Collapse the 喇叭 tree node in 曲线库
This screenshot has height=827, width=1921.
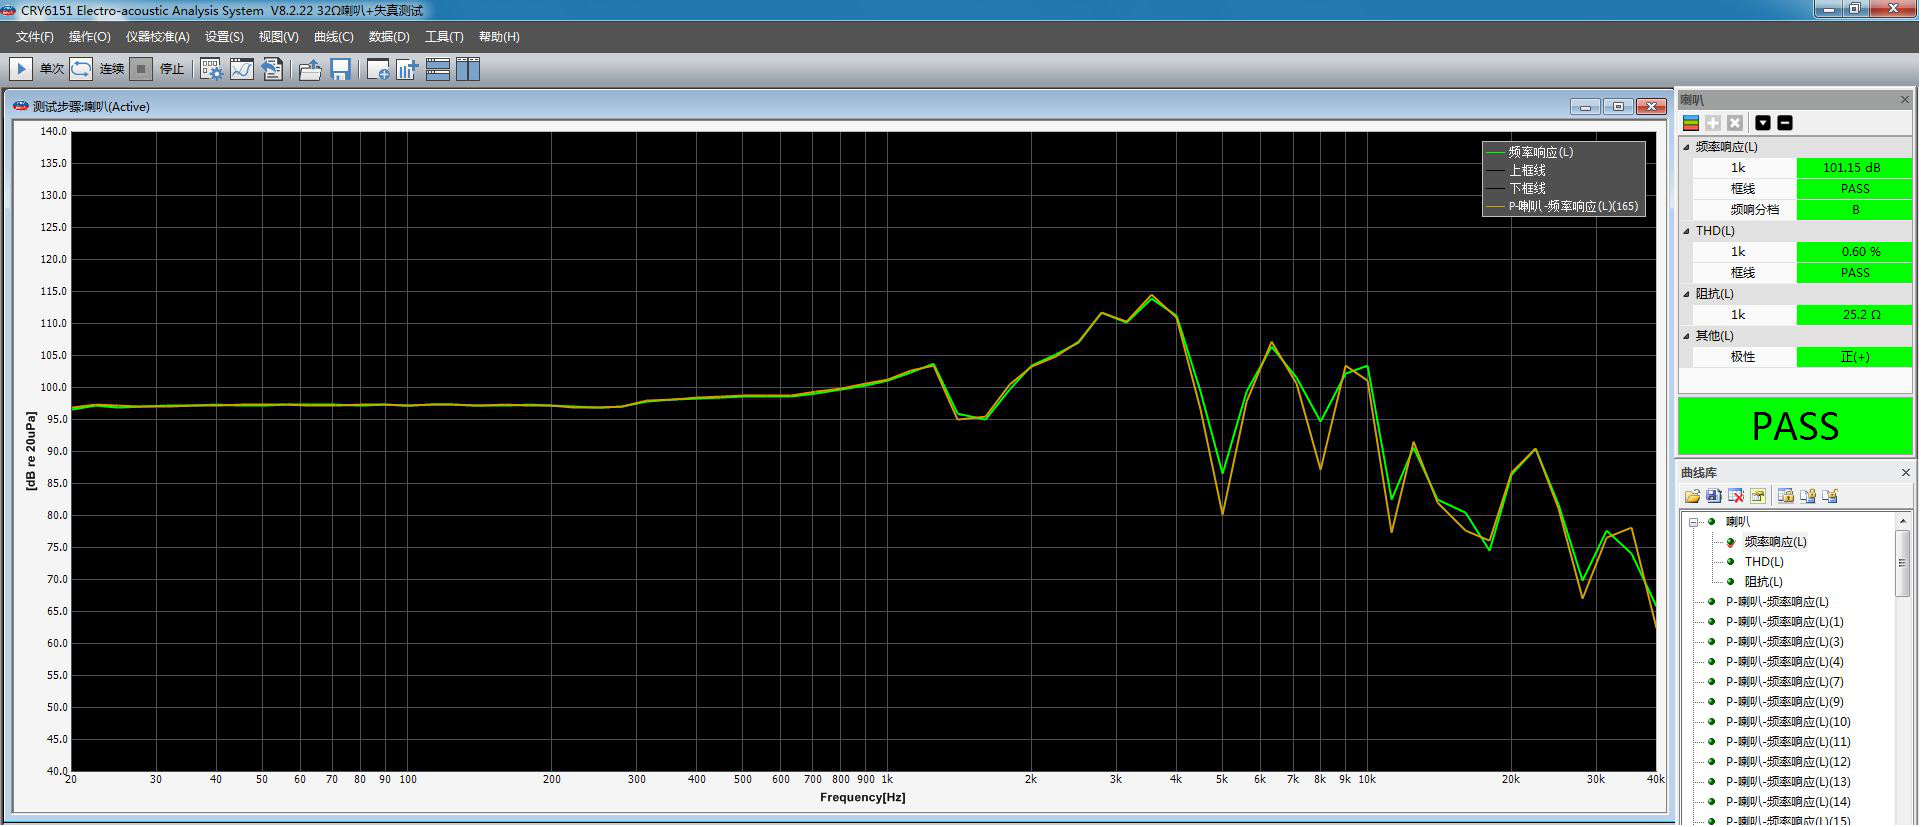pyautogui.click(x=1694, y=522)
